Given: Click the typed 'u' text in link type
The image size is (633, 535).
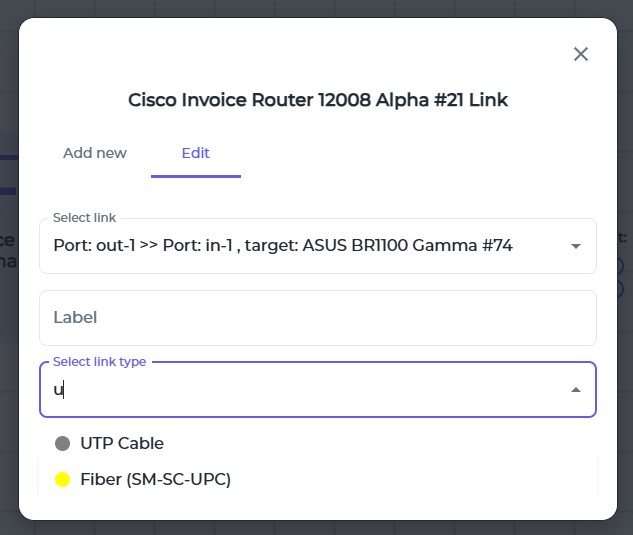Looking at the screenshot, I should click(x=58, y=390).
